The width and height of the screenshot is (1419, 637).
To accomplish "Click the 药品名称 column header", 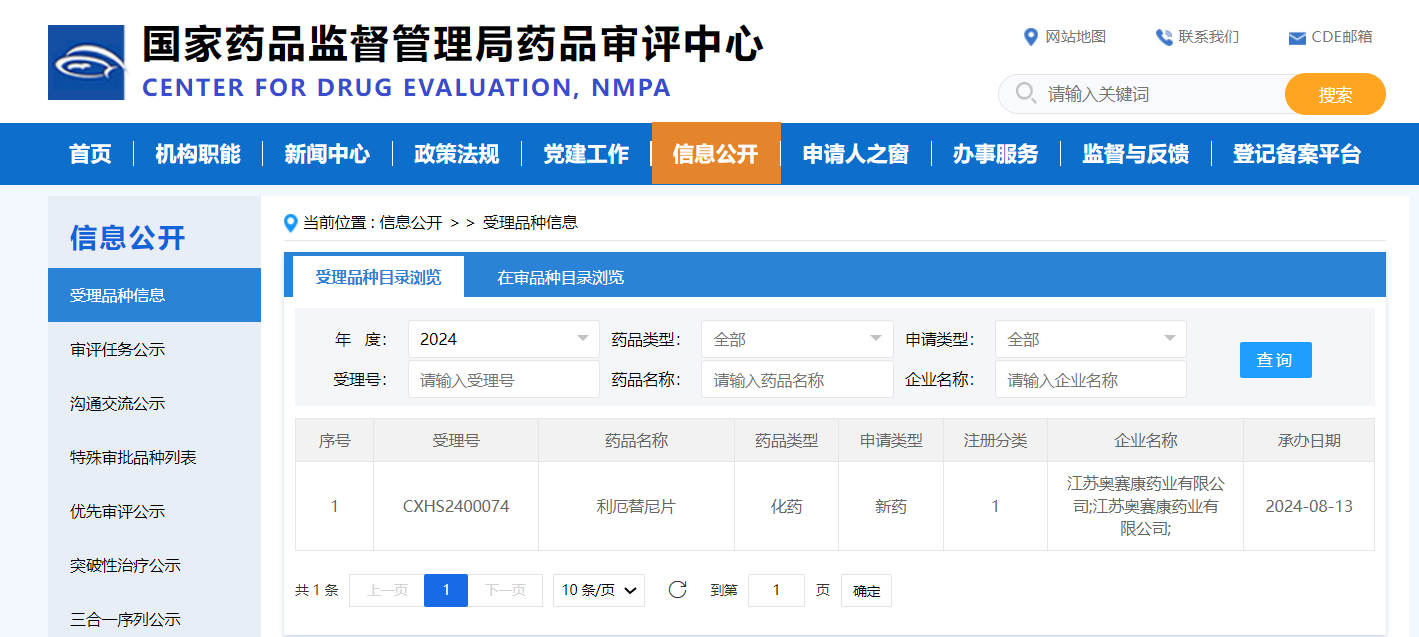I will [636, 440].
